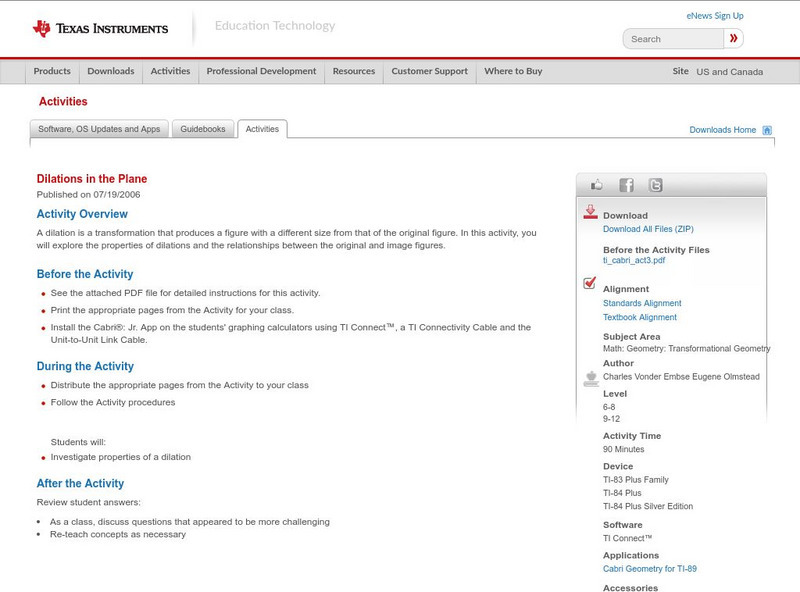
Task: Open the Cabri Geometry for TI-89 link
Action: point(649,569)
